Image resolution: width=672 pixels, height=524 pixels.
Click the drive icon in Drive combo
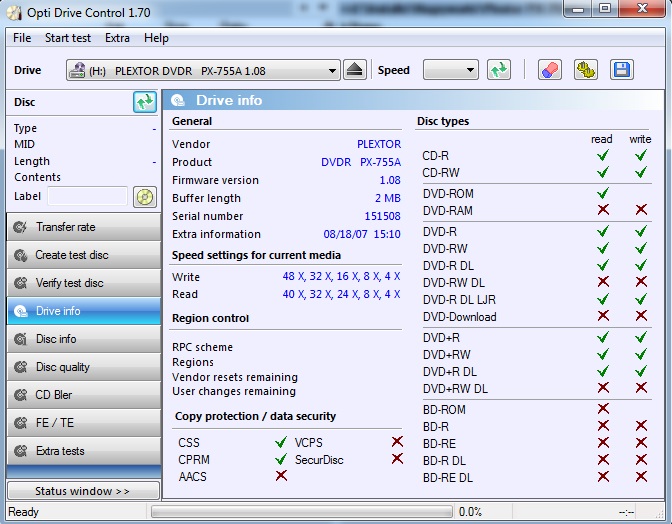(x=77, y=70)
